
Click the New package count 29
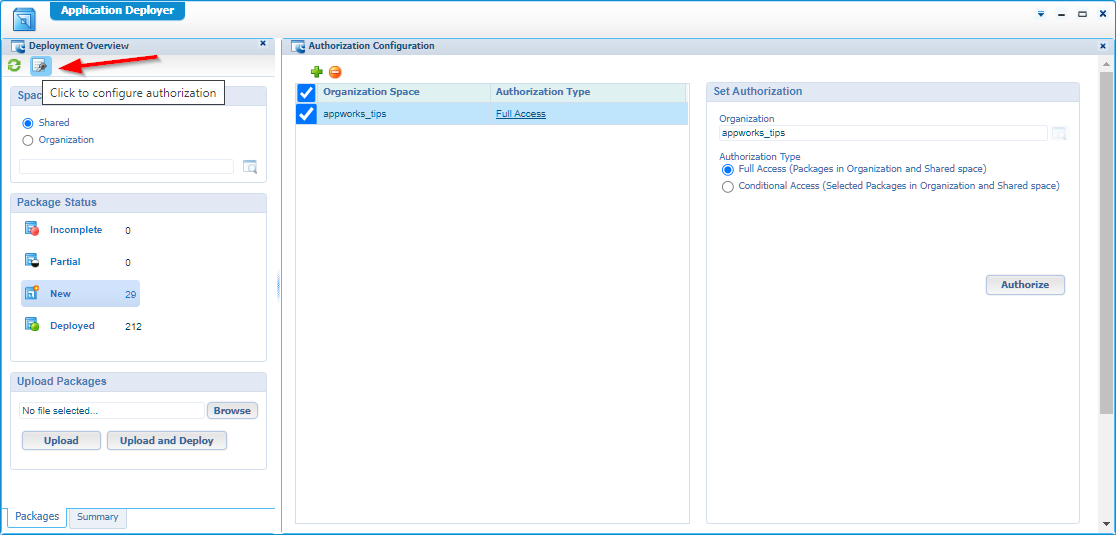point(131,294)
